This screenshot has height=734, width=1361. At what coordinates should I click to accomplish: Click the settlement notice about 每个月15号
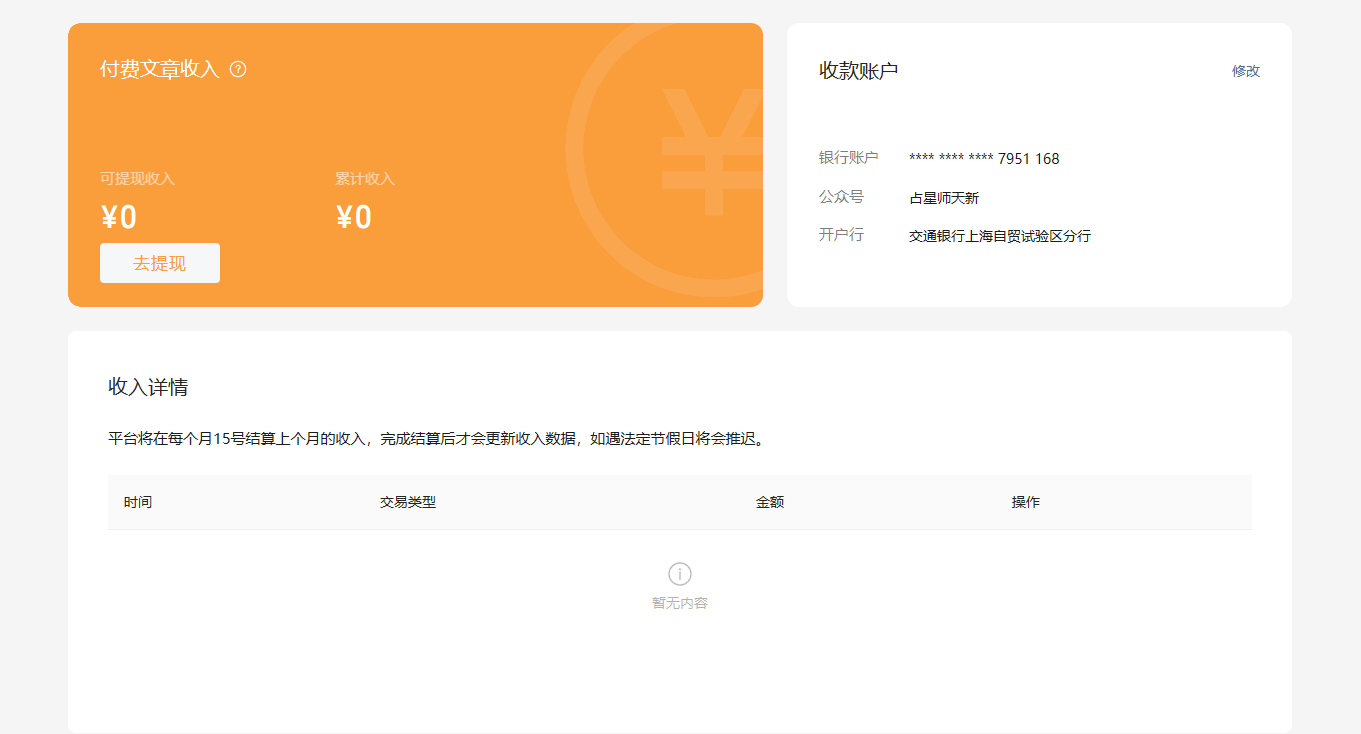pos(438,439)
